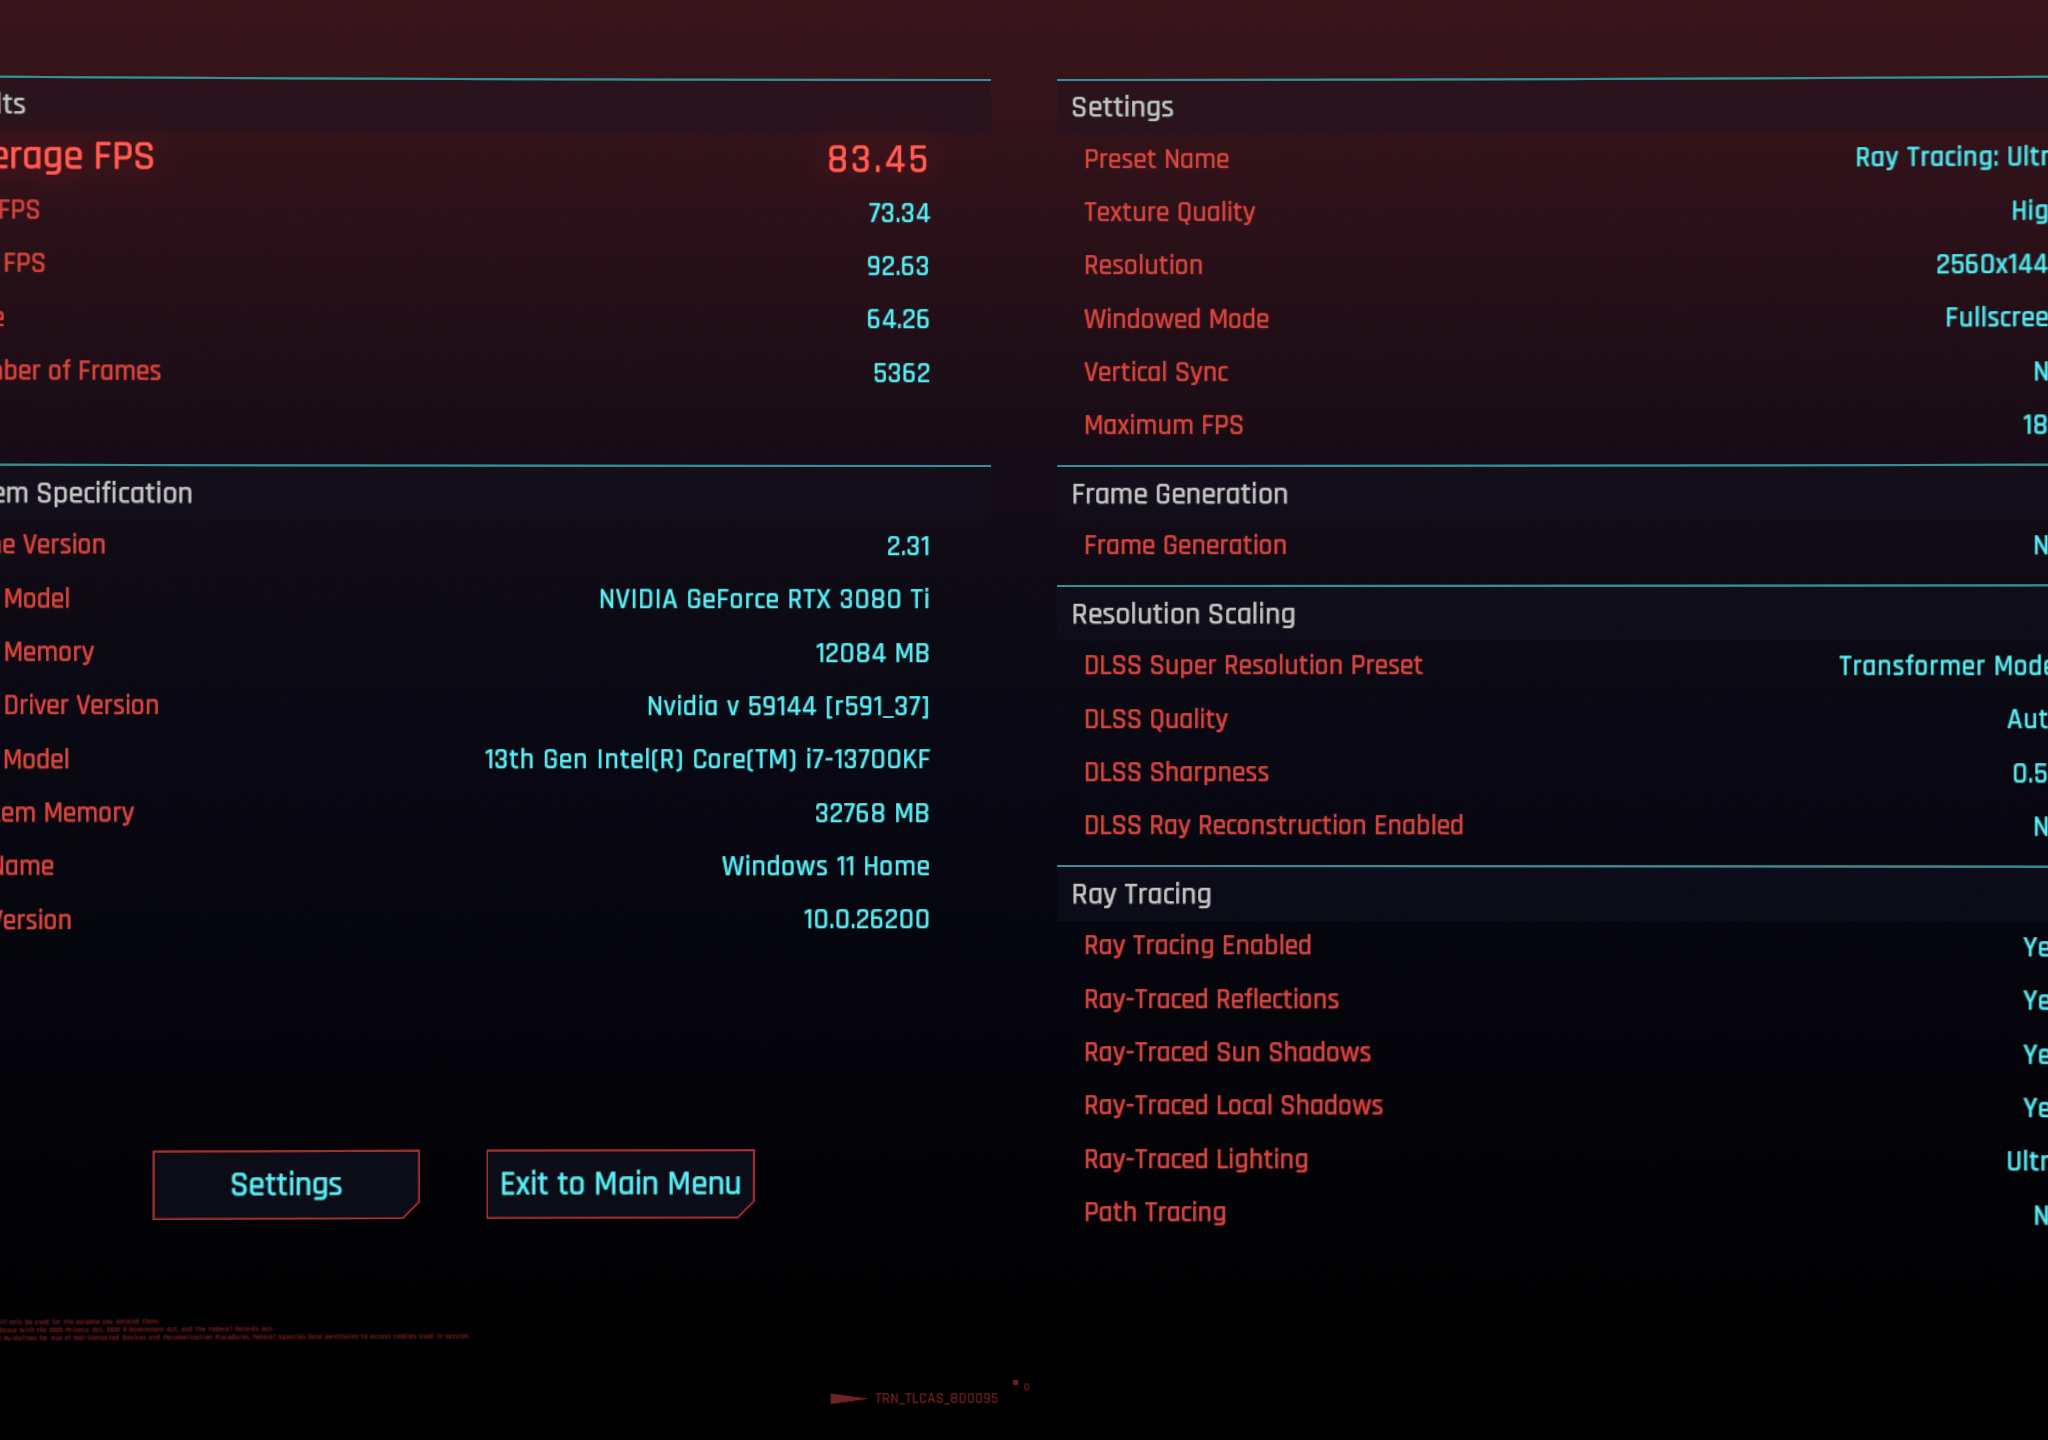Click Exit to Main Menu button
The height and width of the screenshot is (1440, 2048).
[x=620, y=1184]
